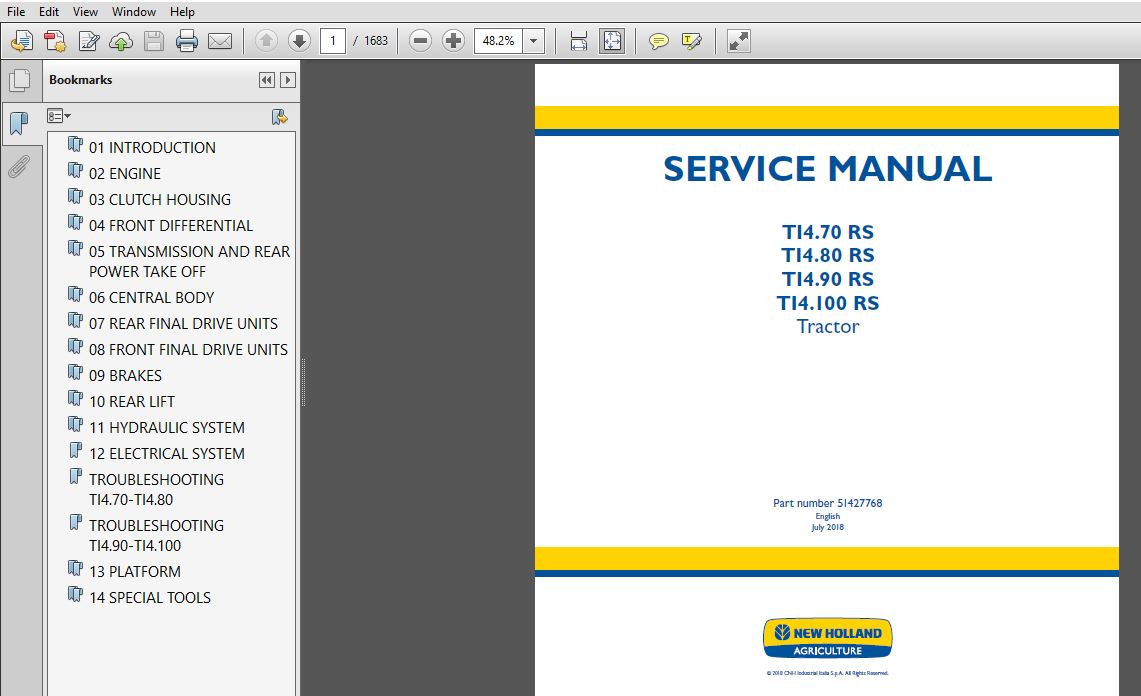Image resolution: width=1141 pixels, height=696 pixels.
Task: Click the TI4.100 RS model text
Action: coord(827,303)
